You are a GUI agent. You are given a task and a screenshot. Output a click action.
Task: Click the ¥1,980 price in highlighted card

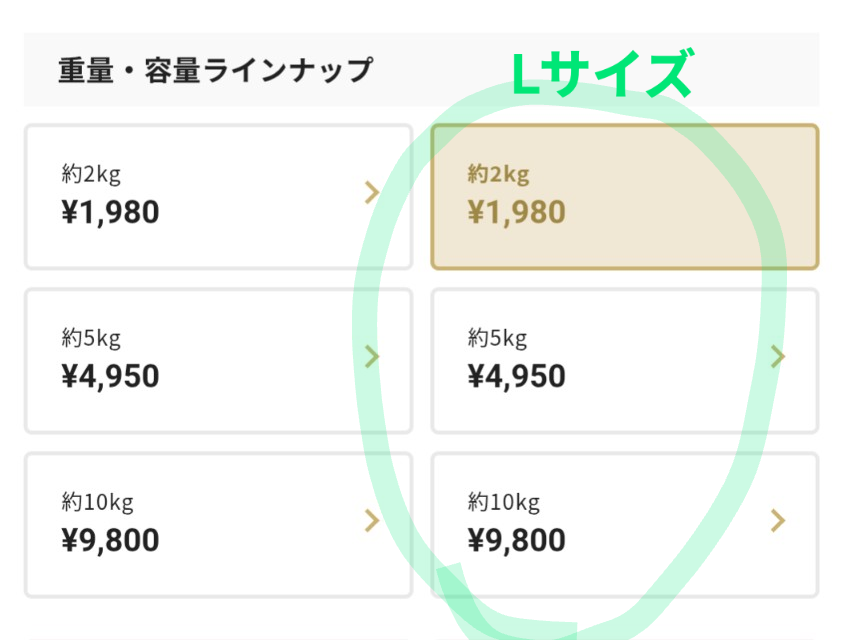click(516, 213)
